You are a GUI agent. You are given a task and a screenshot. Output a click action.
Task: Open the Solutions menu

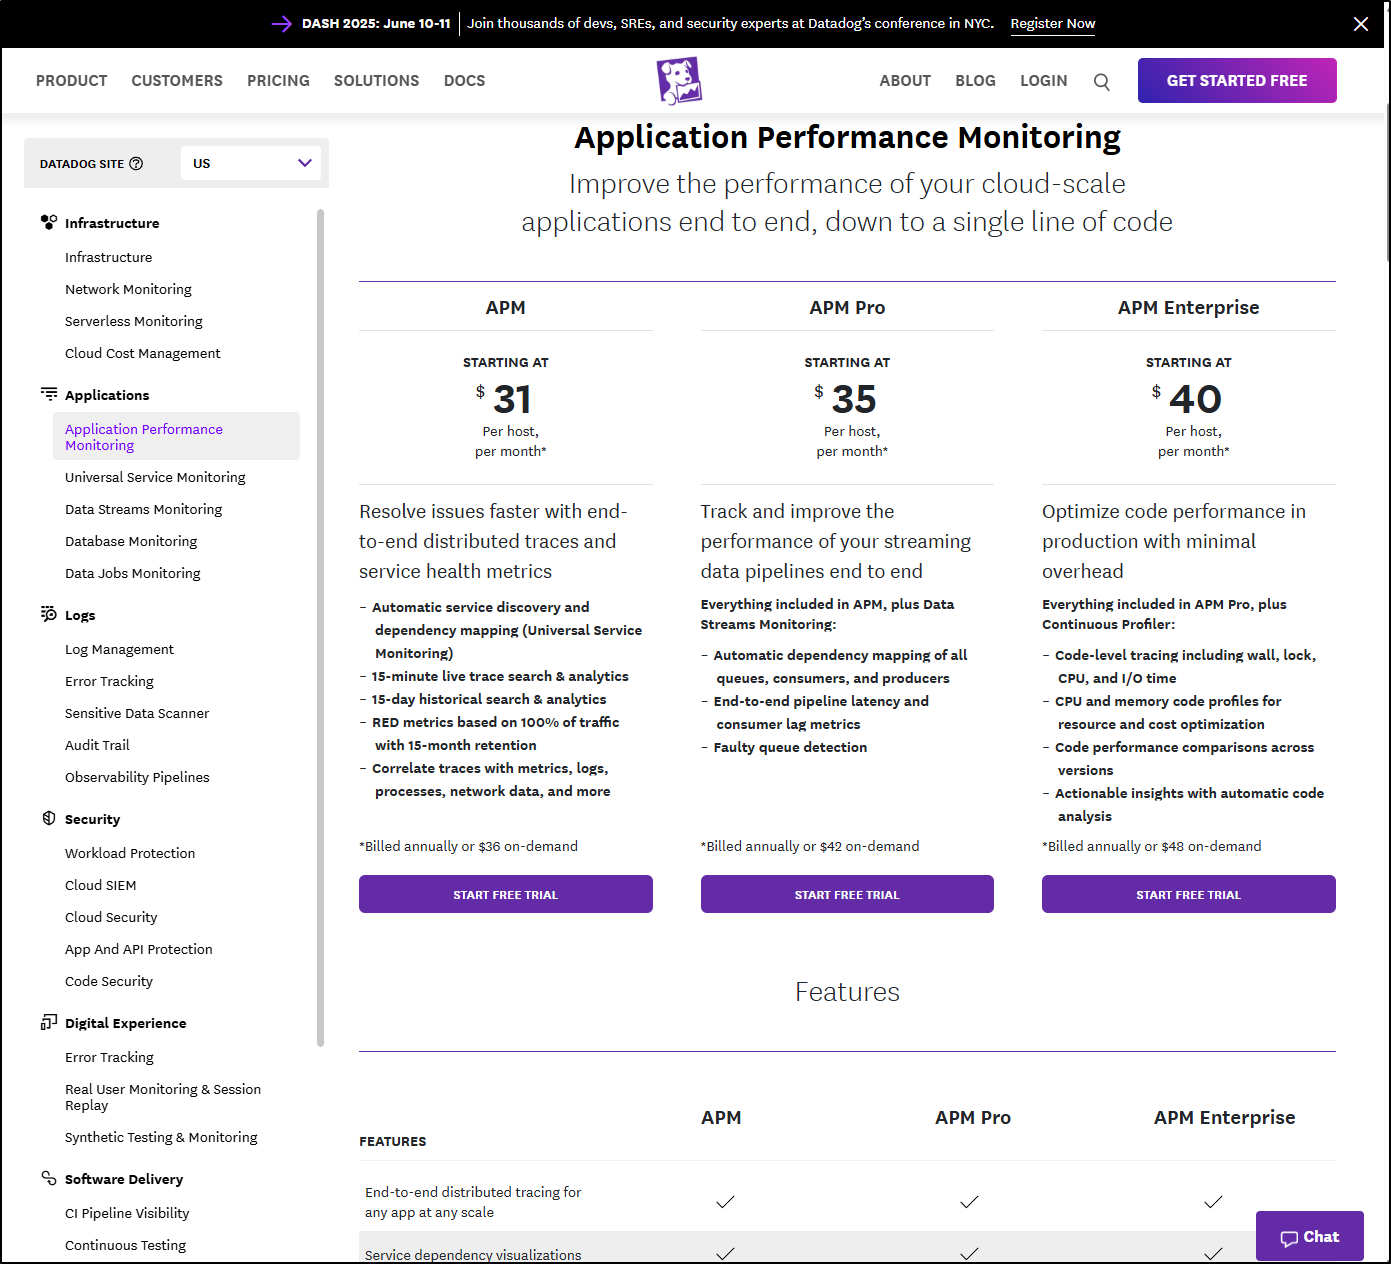pyautogui.click(x=376, y=81)
